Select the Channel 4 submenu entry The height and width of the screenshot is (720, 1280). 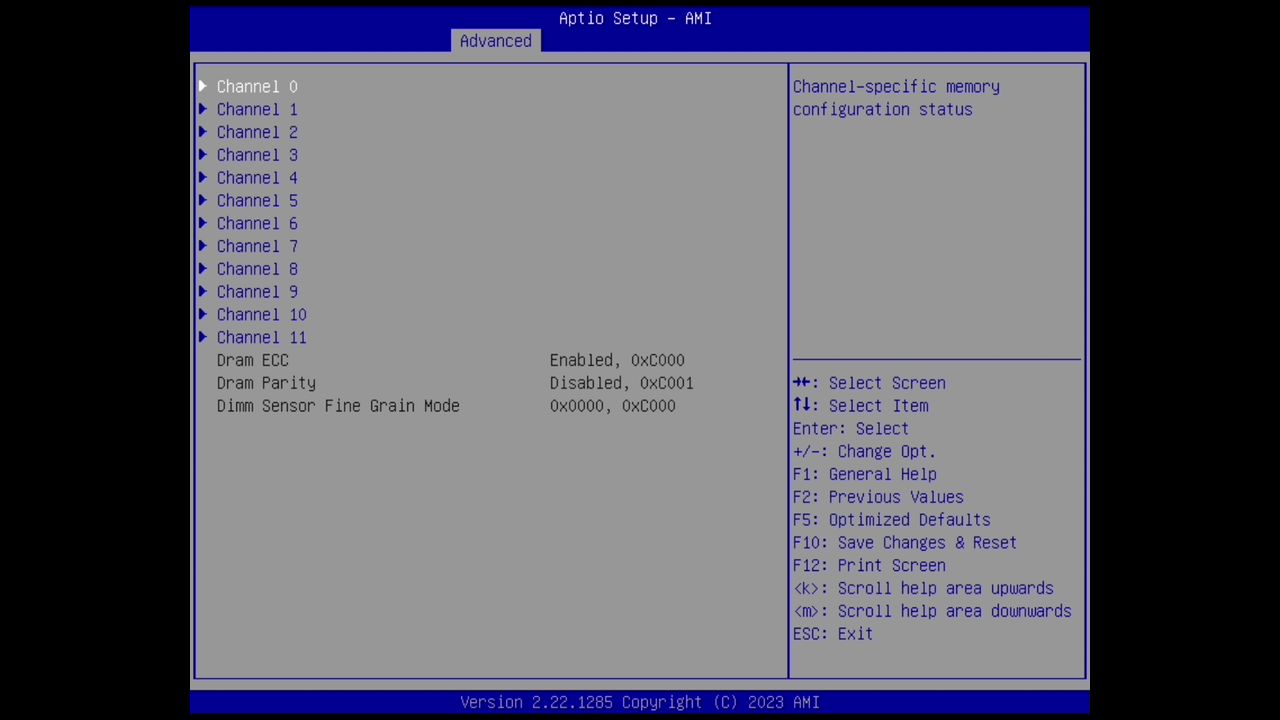(257, 178)
